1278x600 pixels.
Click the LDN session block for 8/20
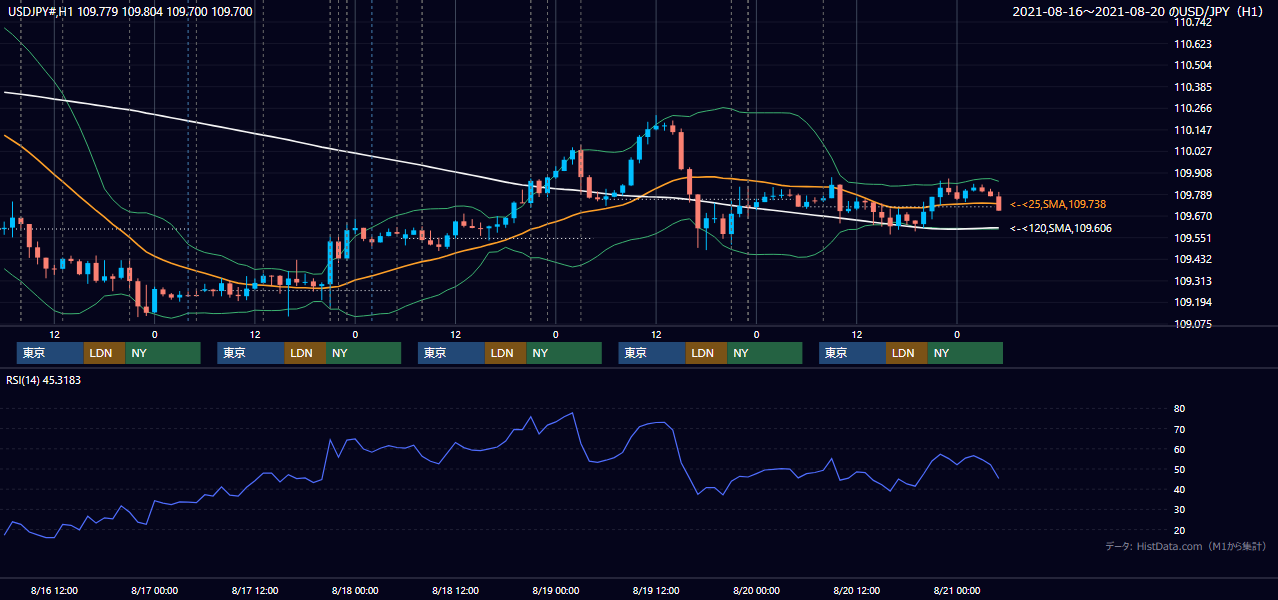pyautogui.click(x=906, y=353)
